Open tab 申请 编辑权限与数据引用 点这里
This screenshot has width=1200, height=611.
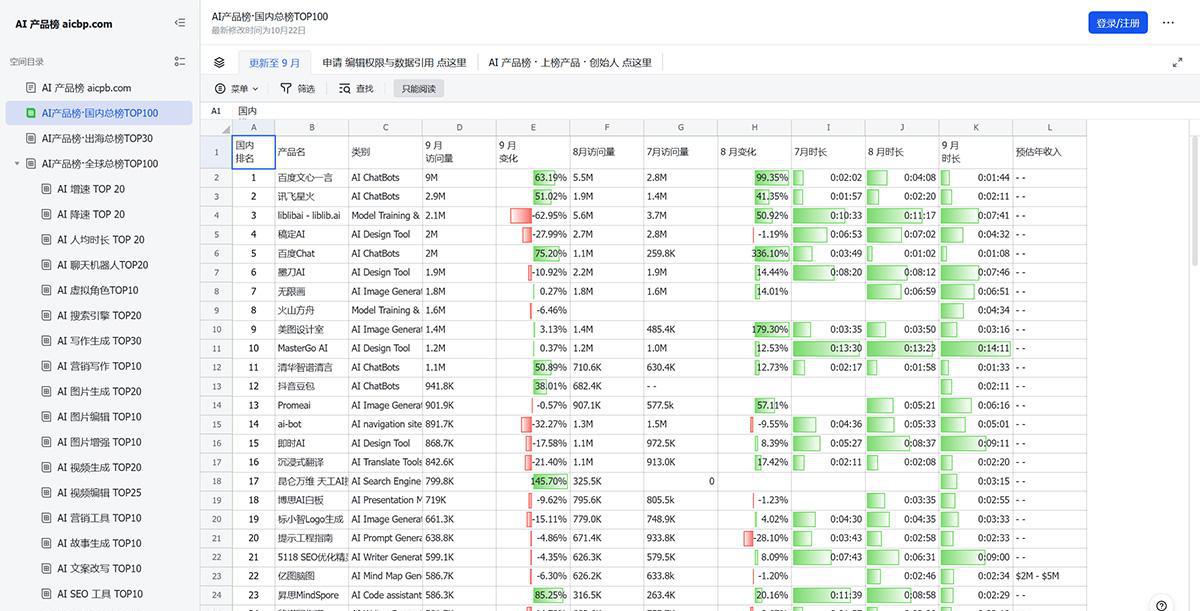click(394, 62)
